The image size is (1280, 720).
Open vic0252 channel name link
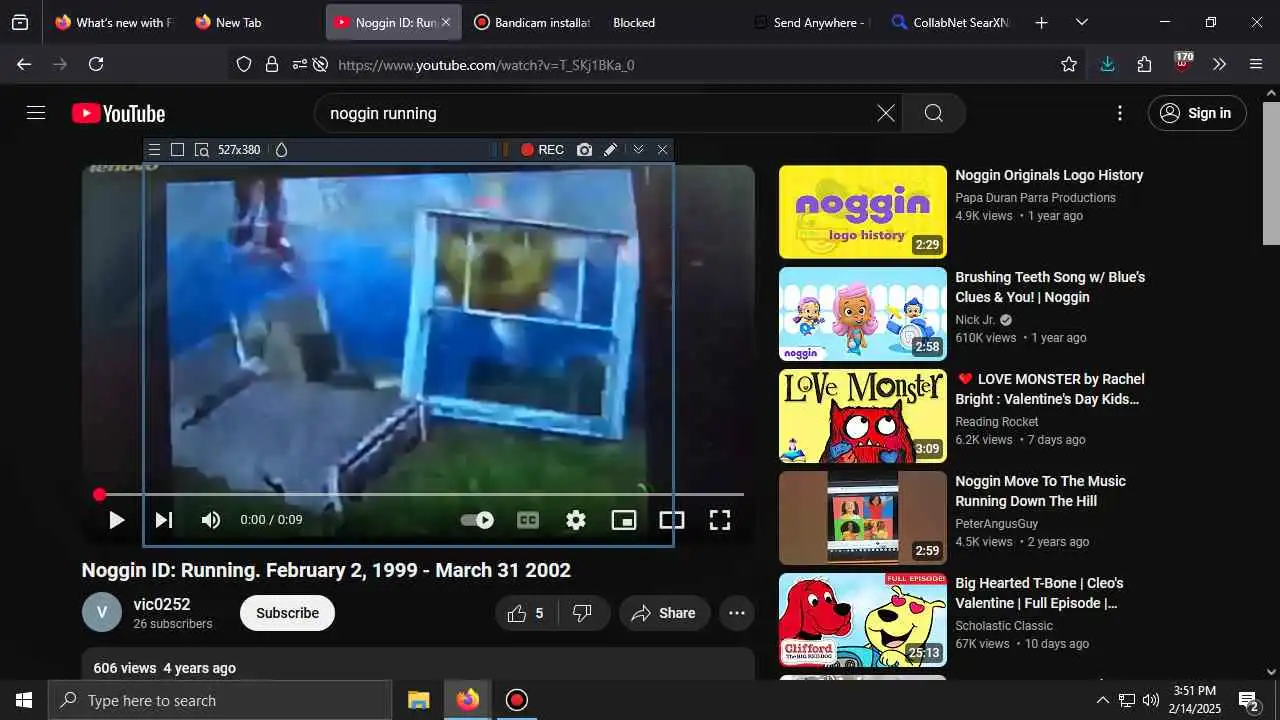pyautogui.click(x=162, y=604)
